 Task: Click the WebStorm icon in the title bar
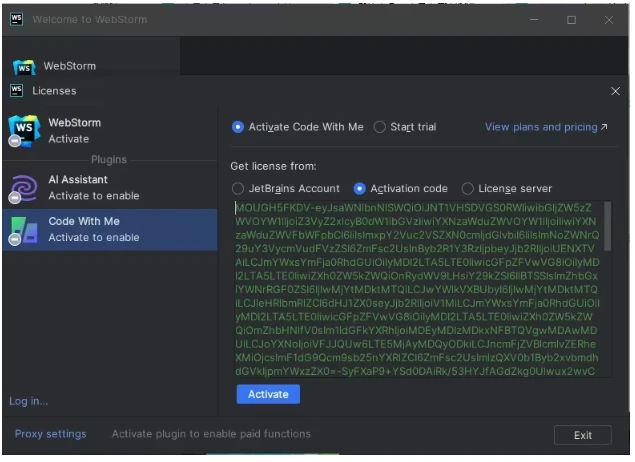tap(17, 19)
